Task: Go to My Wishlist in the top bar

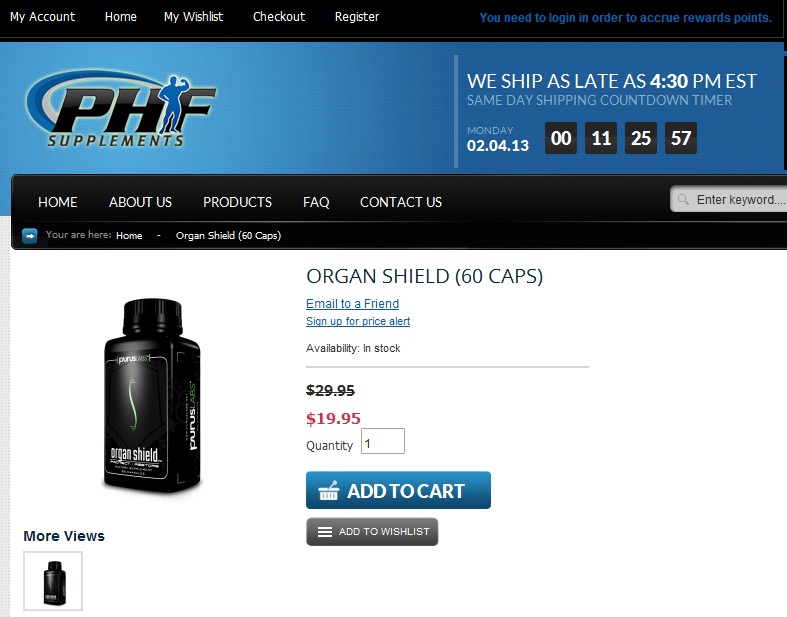Action: tap(193, 17)
